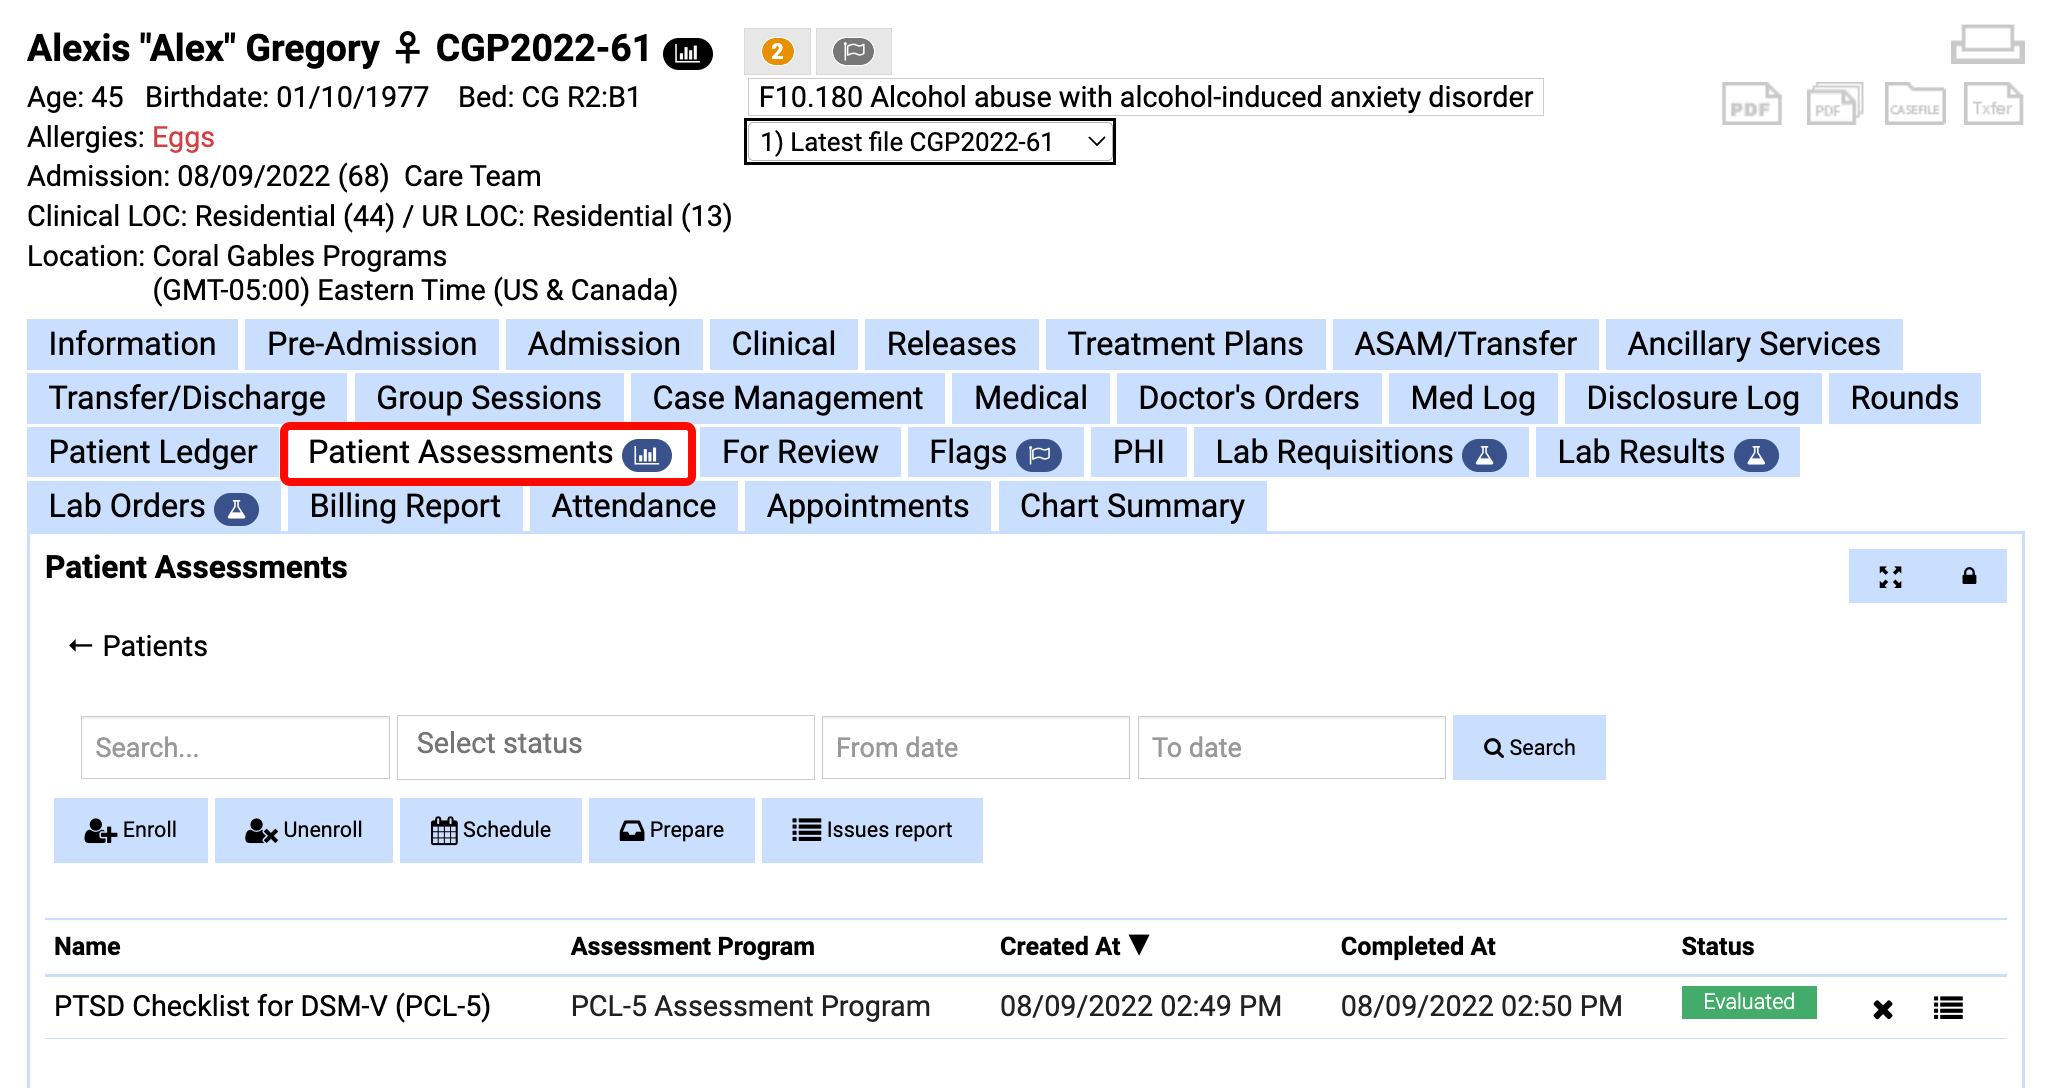Click the printer icon at top right

tap(1987, 44)
